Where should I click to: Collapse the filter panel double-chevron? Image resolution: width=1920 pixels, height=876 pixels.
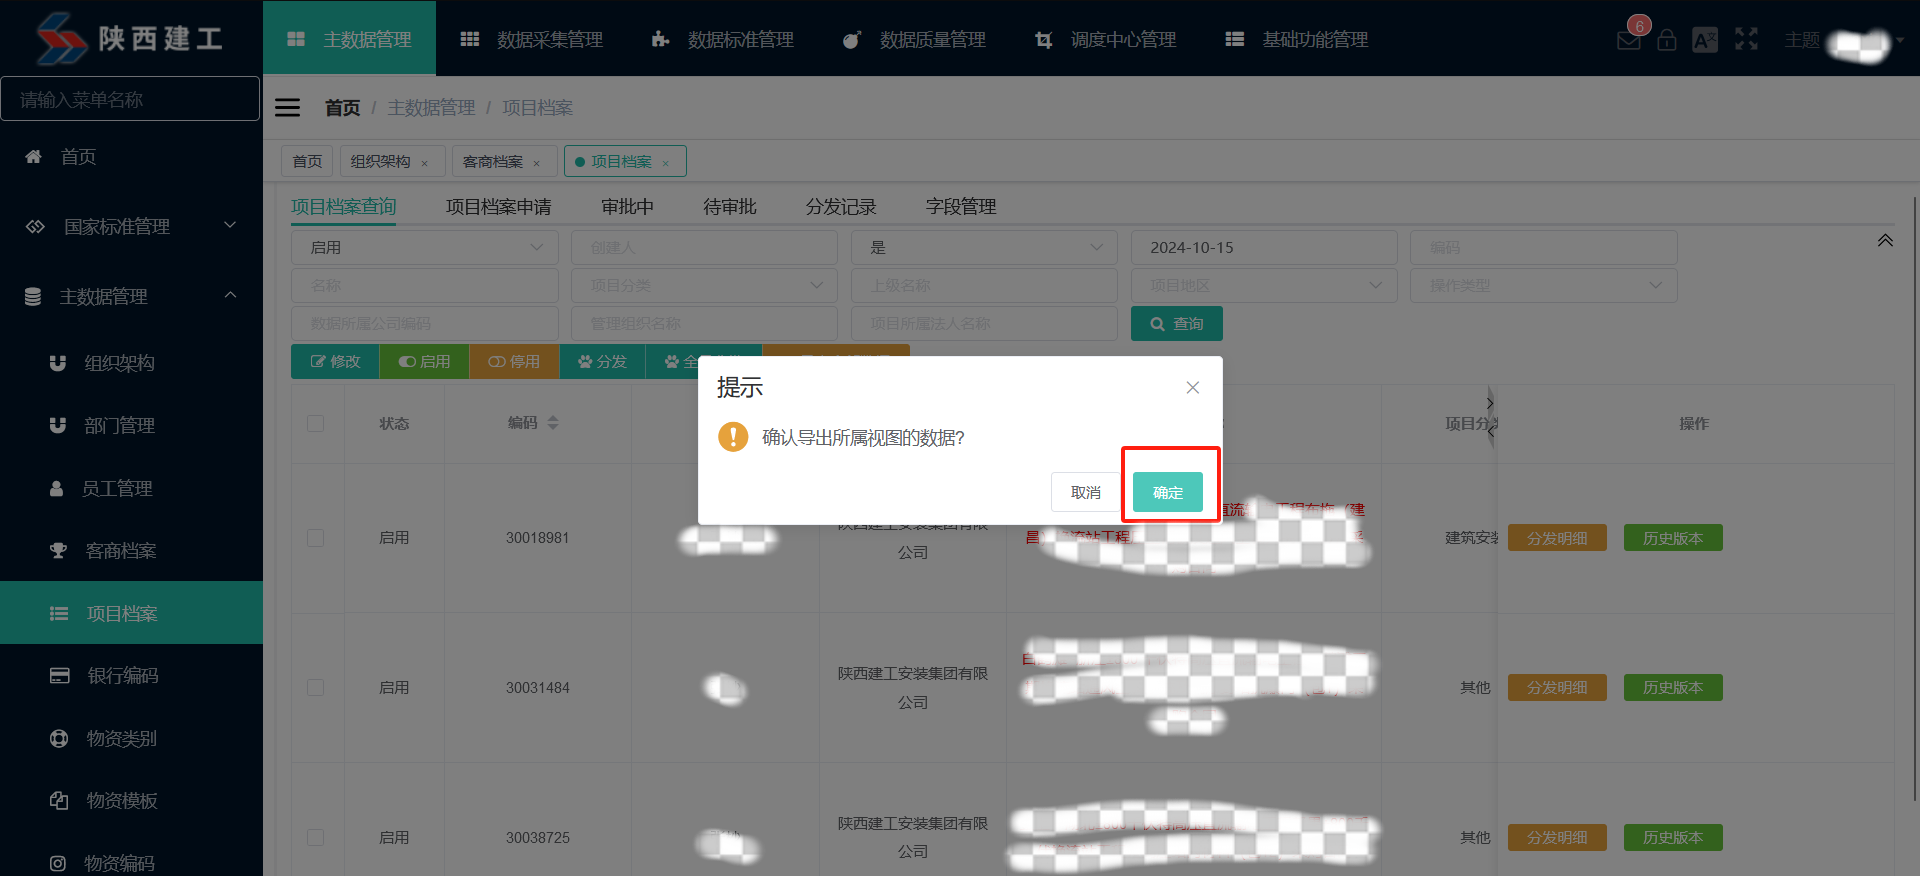1884,240
